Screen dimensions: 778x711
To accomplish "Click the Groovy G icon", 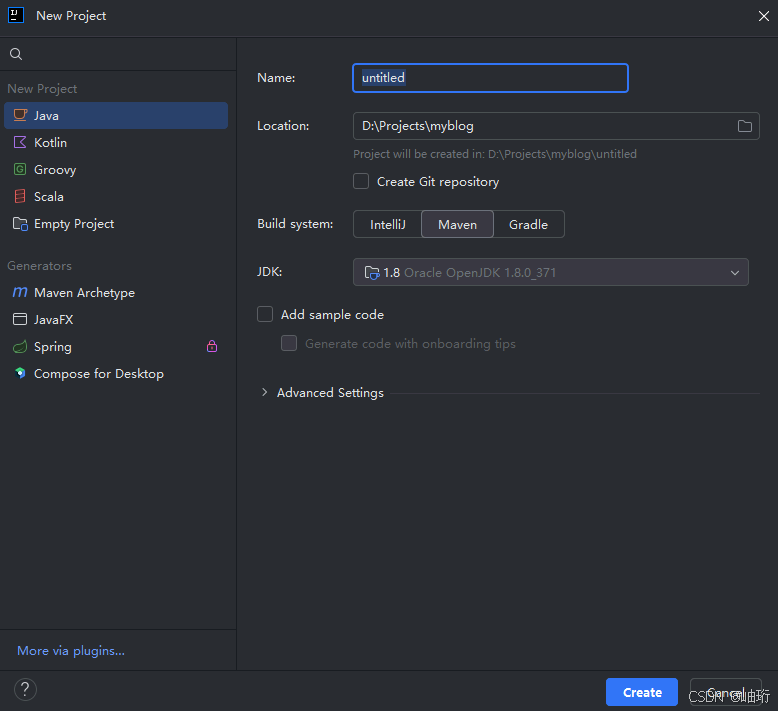I will [20, 169].
